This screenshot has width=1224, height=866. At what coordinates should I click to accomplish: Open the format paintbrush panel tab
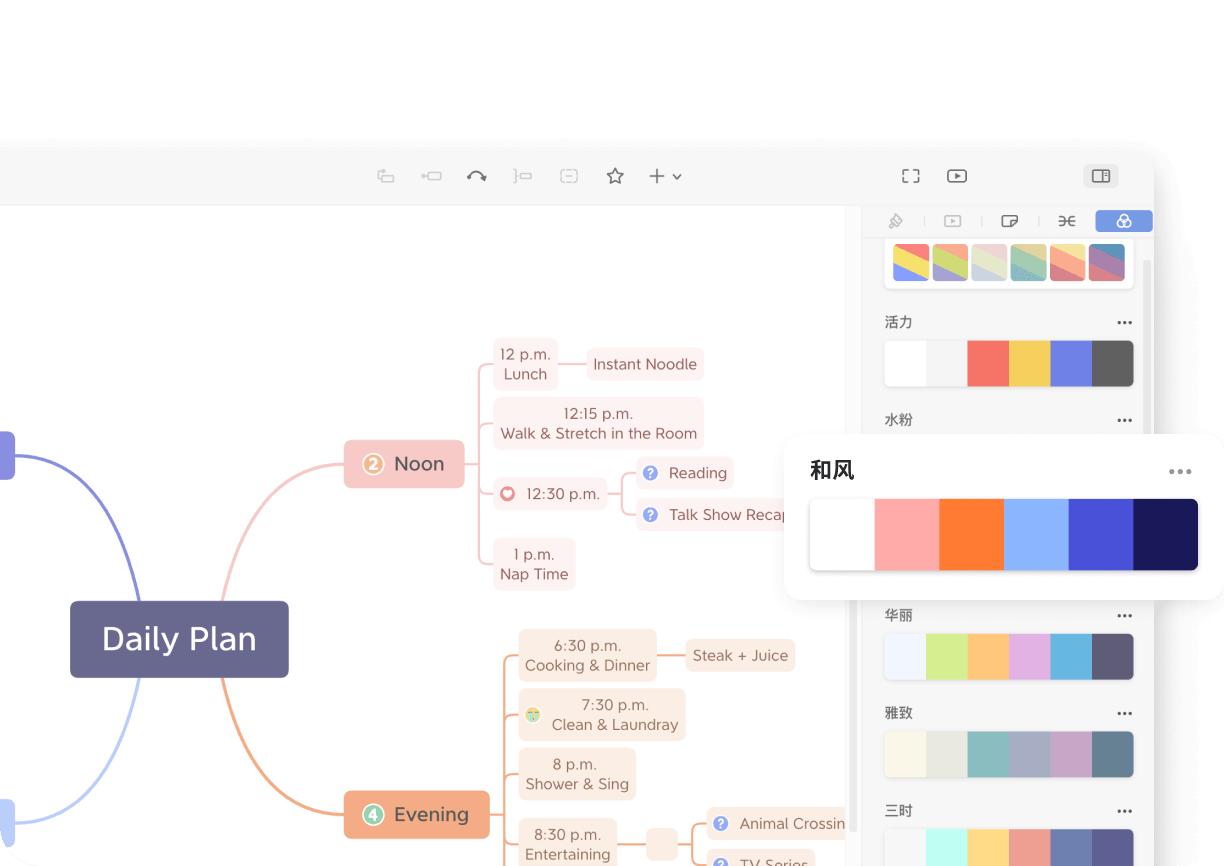[895, 221]
